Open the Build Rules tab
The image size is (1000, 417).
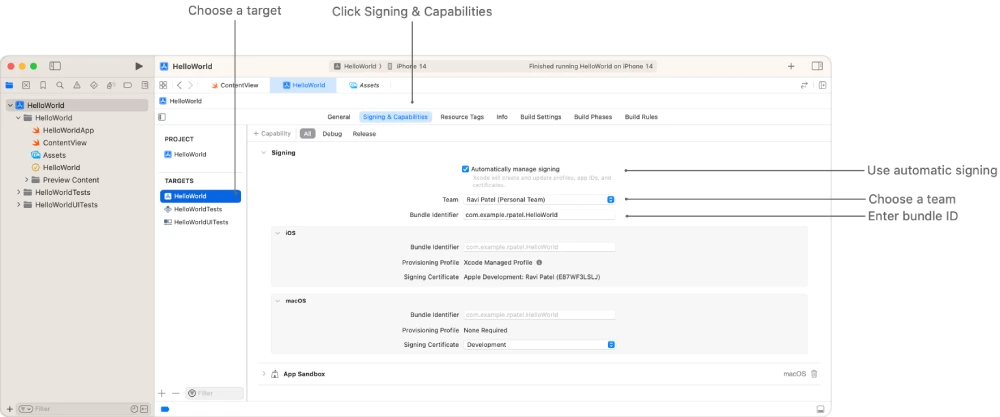641,117
